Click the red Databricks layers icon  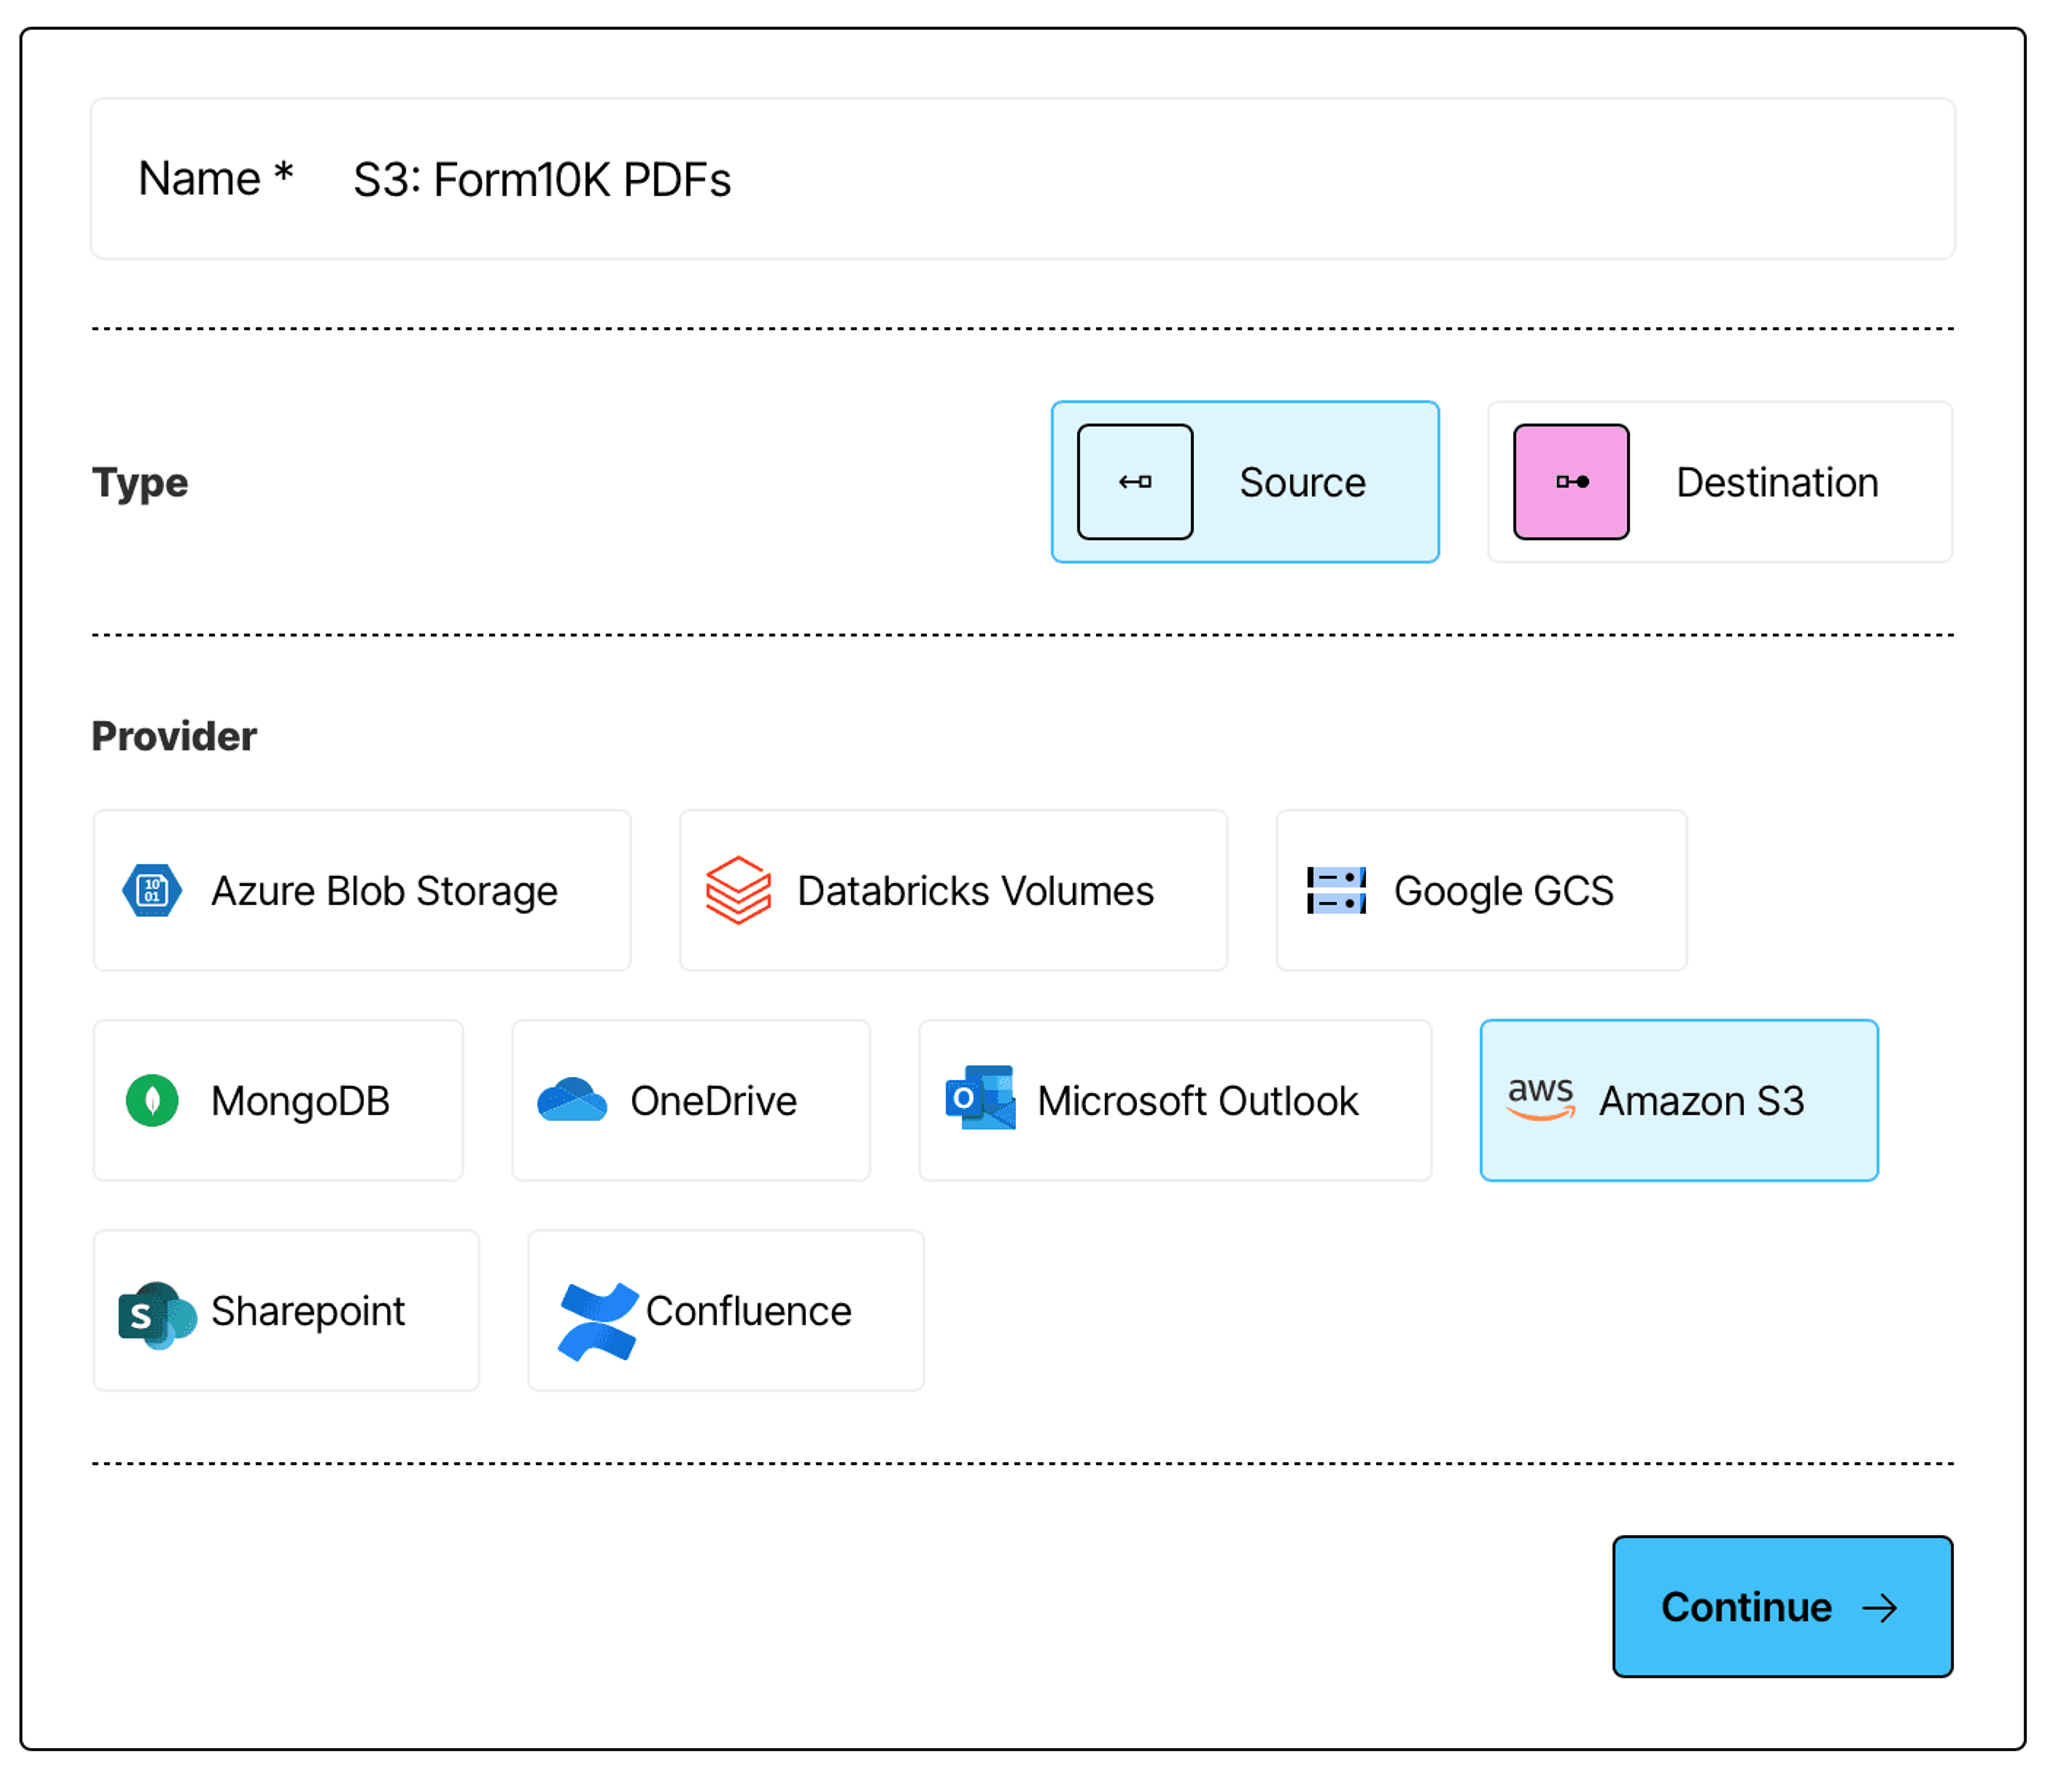coord(738,890)
